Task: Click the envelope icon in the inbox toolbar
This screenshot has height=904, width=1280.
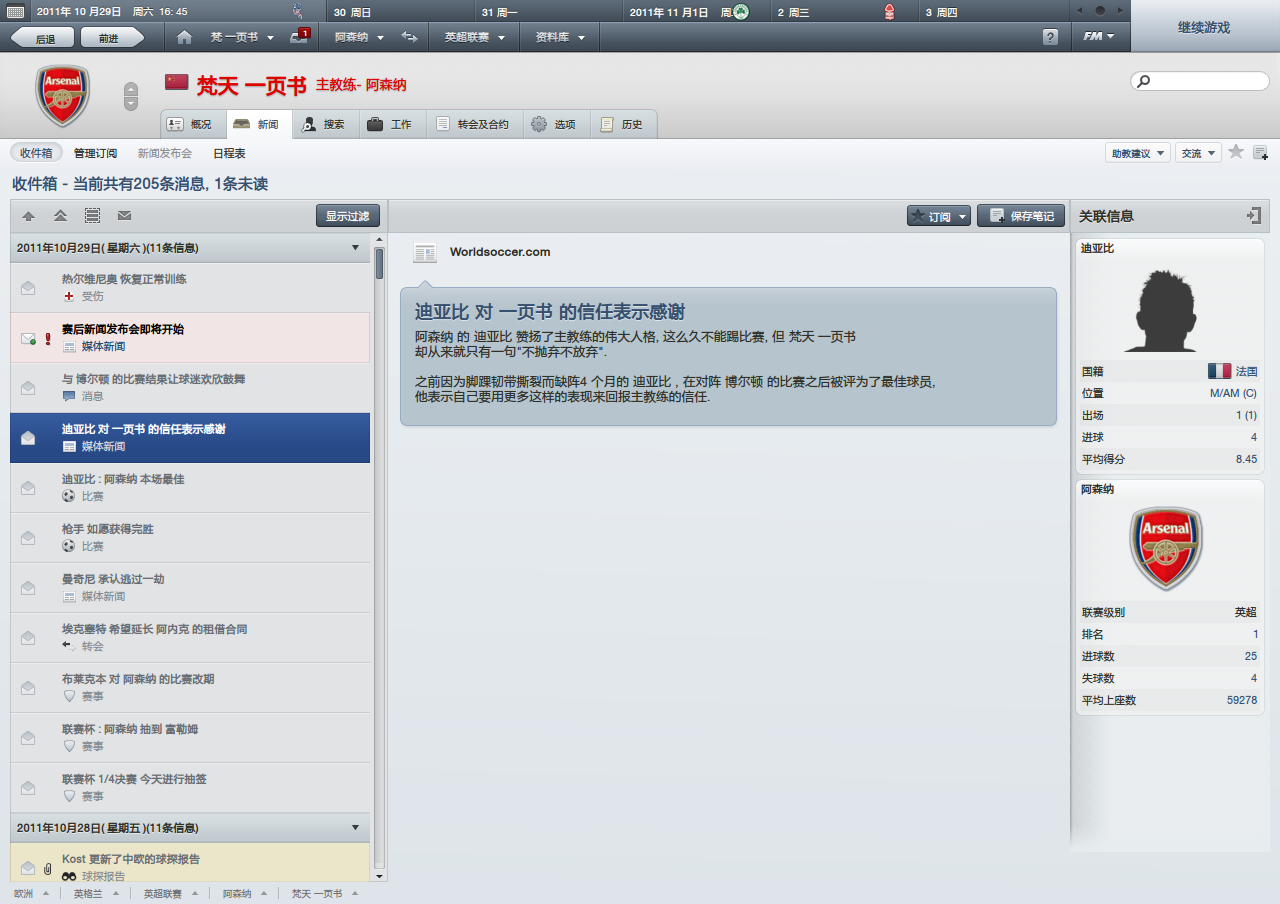Action: [125, 215]
